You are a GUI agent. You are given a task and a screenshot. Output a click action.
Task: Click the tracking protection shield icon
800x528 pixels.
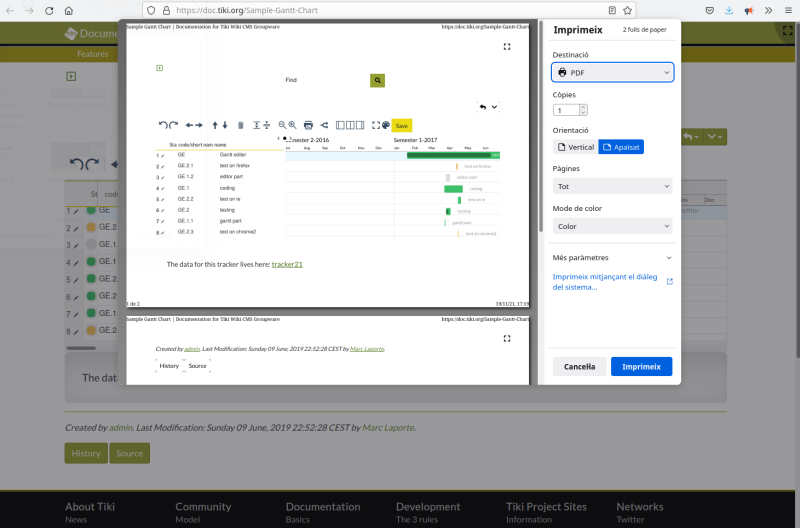(151, 10)
